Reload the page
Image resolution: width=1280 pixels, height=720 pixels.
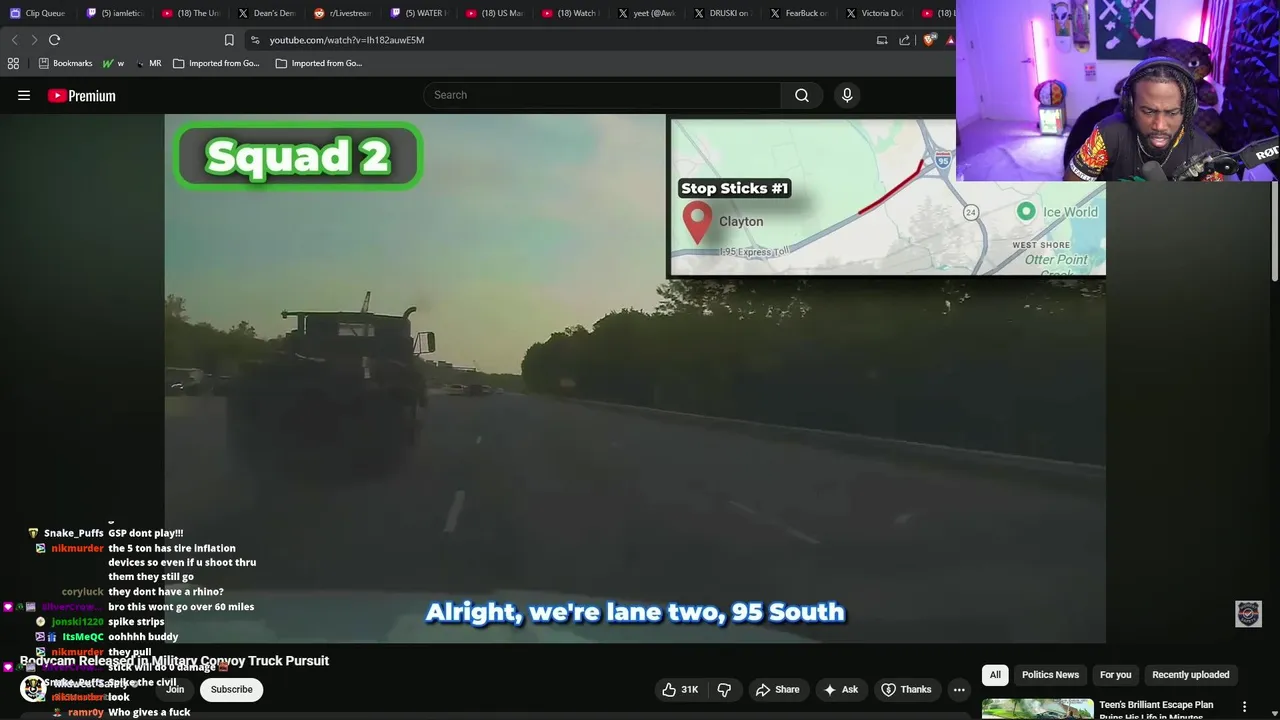click(x=54, y=40)
